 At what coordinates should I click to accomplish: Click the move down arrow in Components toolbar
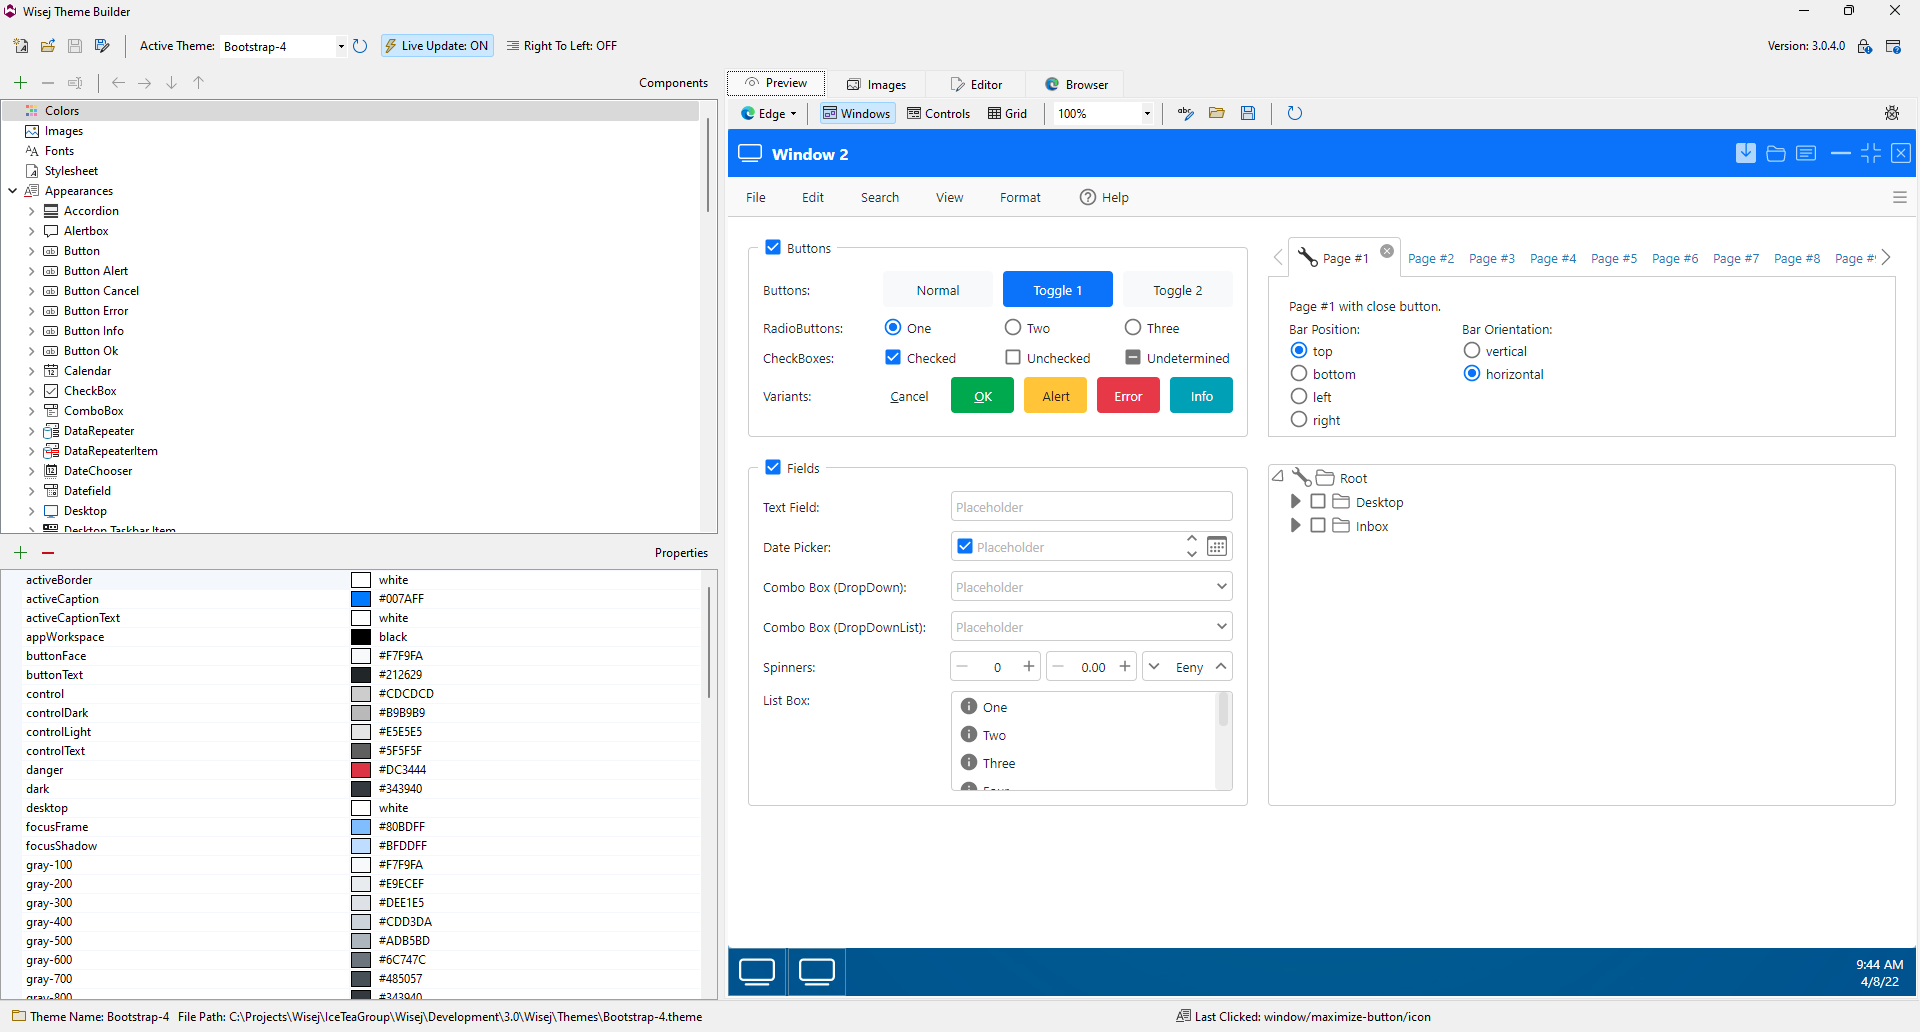172,83
